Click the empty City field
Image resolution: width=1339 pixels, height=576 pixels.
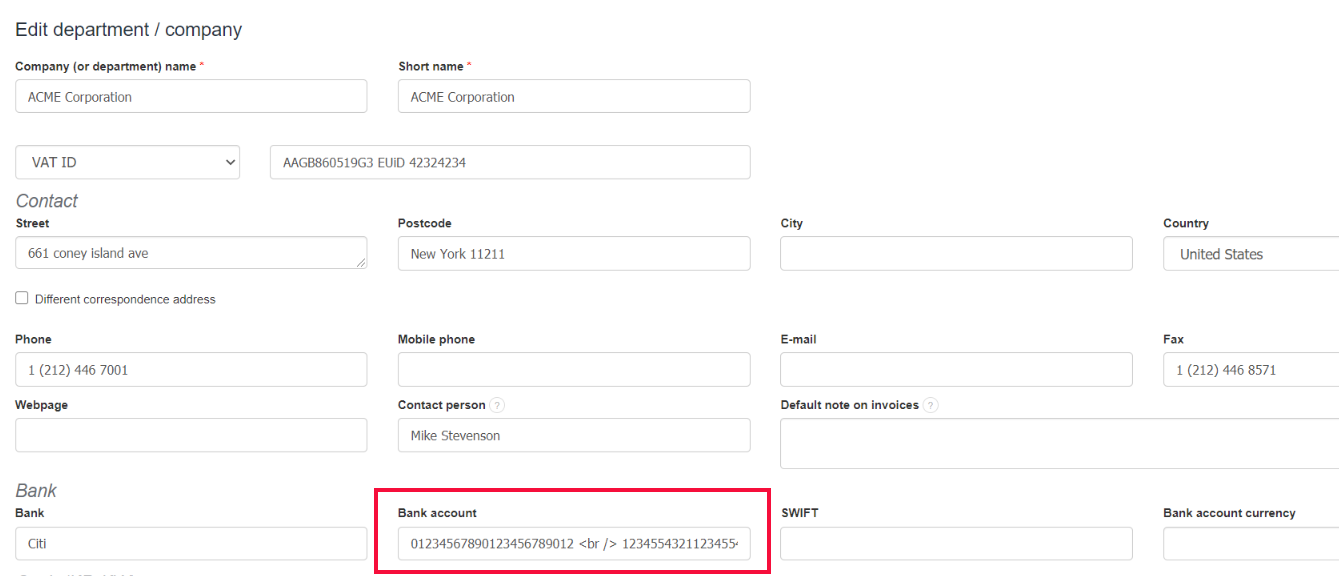click(956, 254)
